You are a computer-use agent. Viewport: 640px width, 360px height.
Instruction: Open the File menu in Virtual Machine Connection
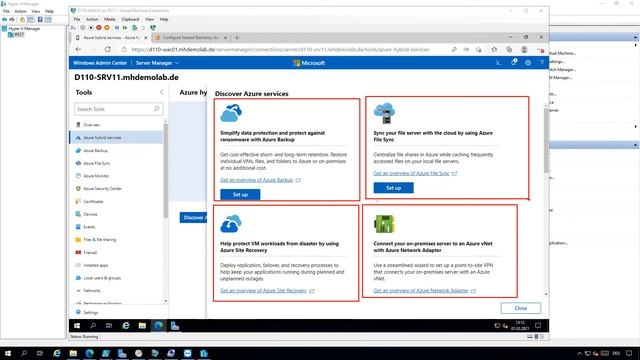point(77,19)
